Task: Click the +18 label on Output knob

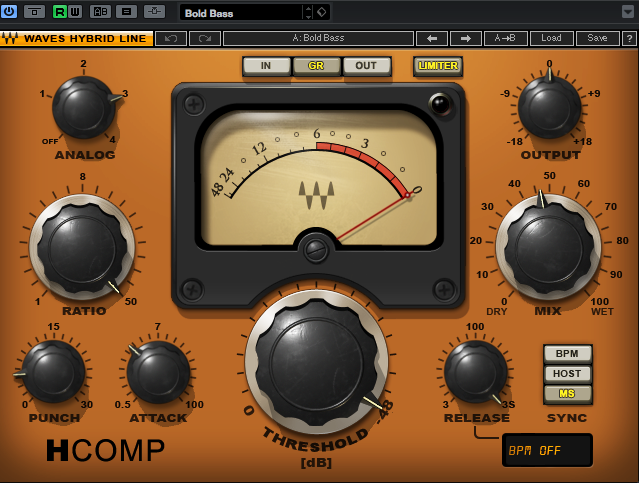Action: coord(583,142)
